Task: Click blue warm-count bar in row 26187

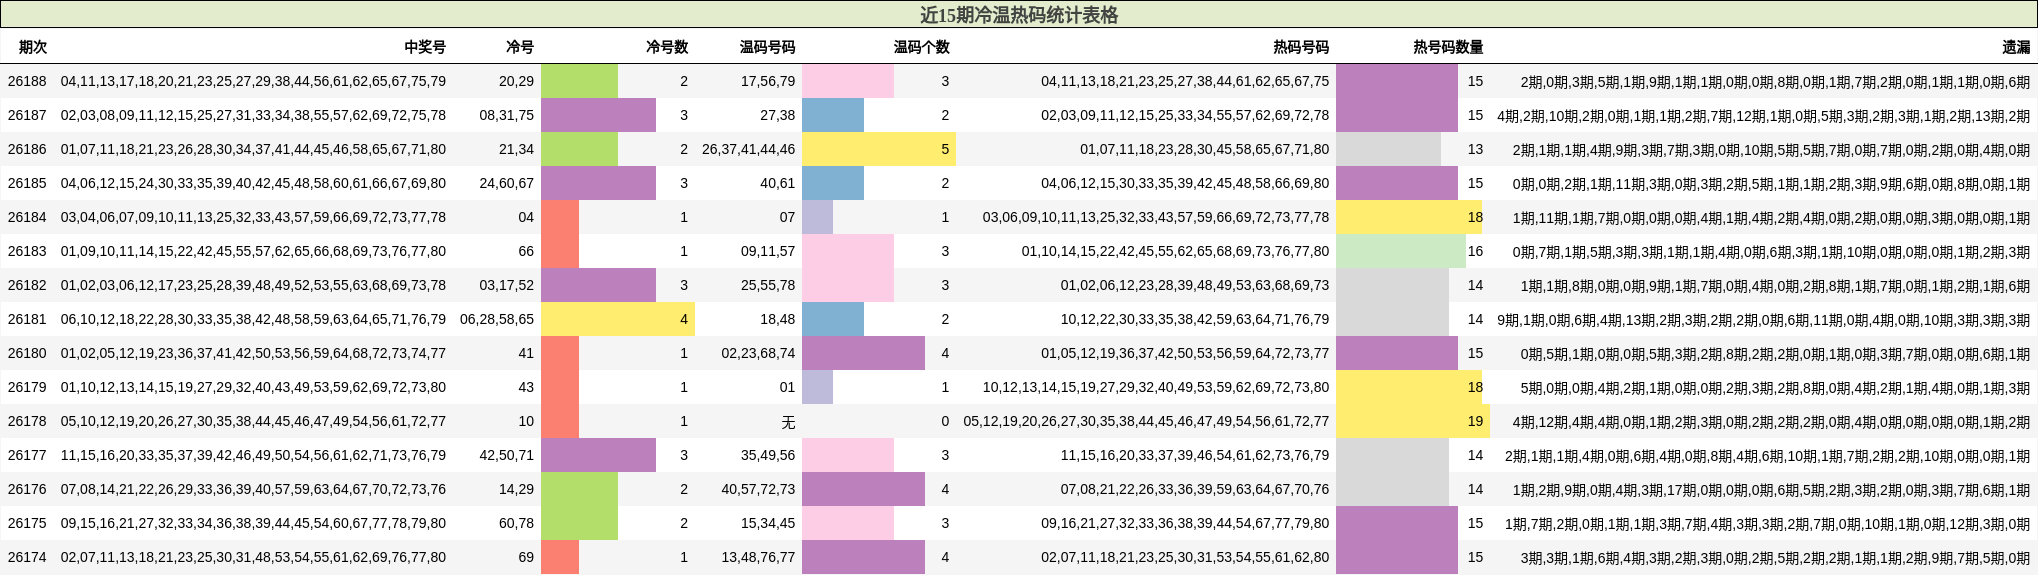Action: tap(833, 115)
